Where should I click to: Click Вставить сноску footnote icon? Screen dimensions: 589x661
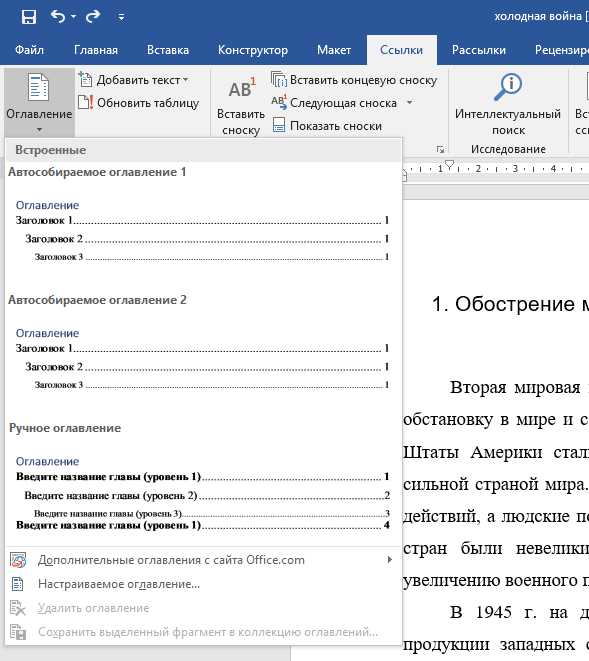pyautogui.click(x=242, y=88)
